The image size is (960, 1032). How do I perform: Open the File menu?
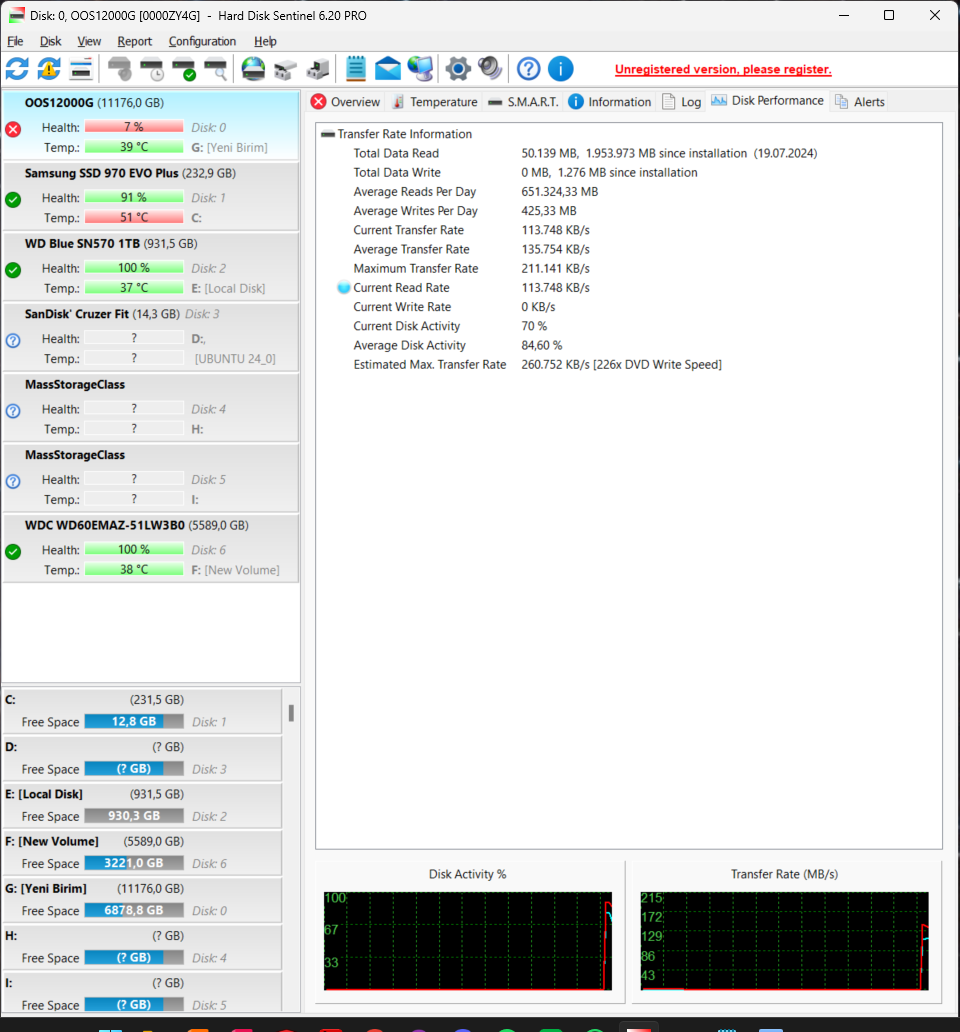15,41
